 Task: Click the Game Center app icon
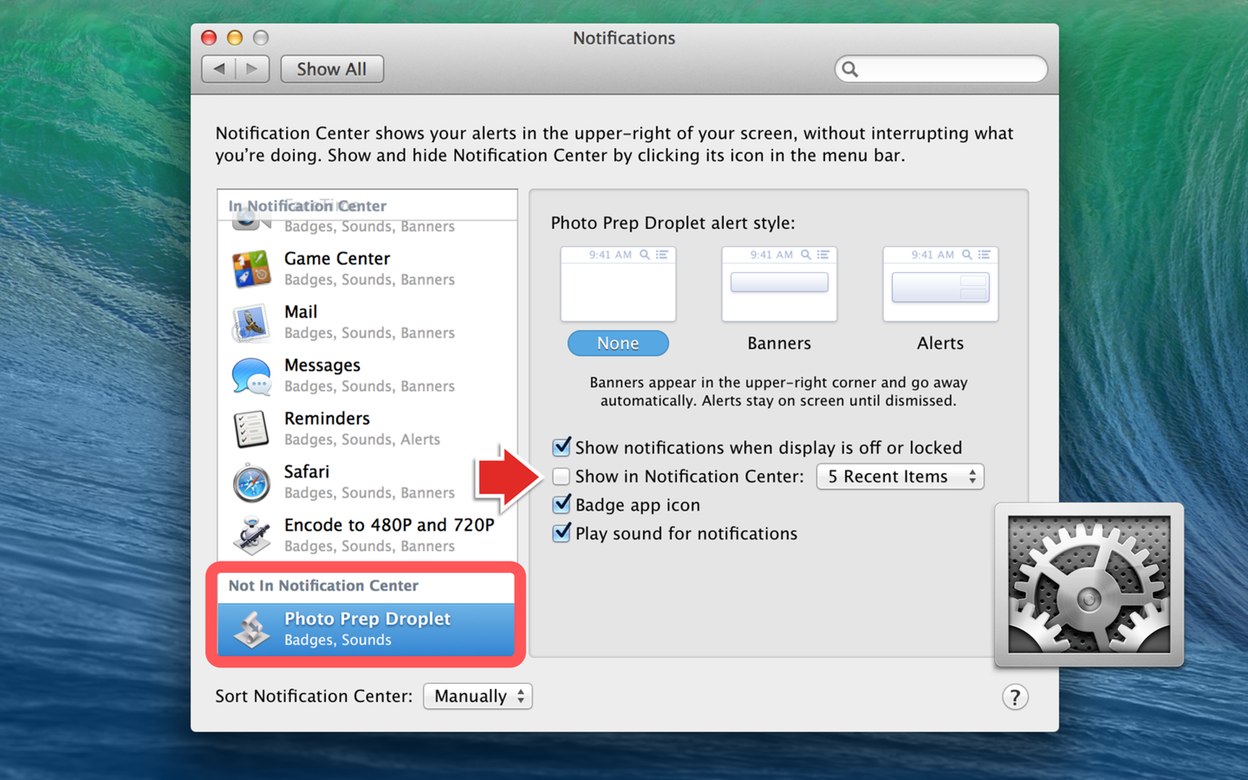pyautogui.click(x=251, y=268)
